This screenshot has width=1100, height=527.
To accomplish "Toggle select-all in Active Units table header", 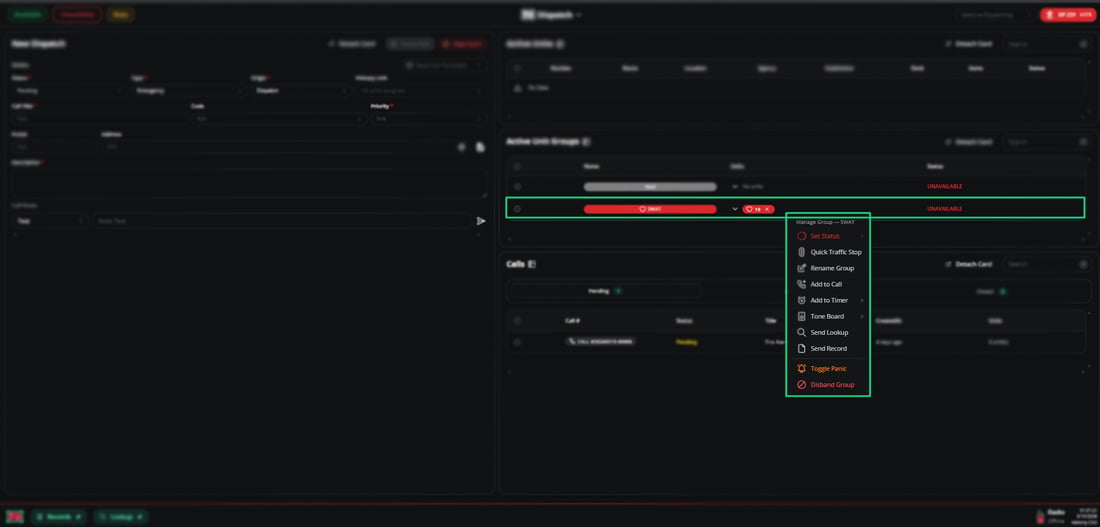I will [x=517, y=68].
